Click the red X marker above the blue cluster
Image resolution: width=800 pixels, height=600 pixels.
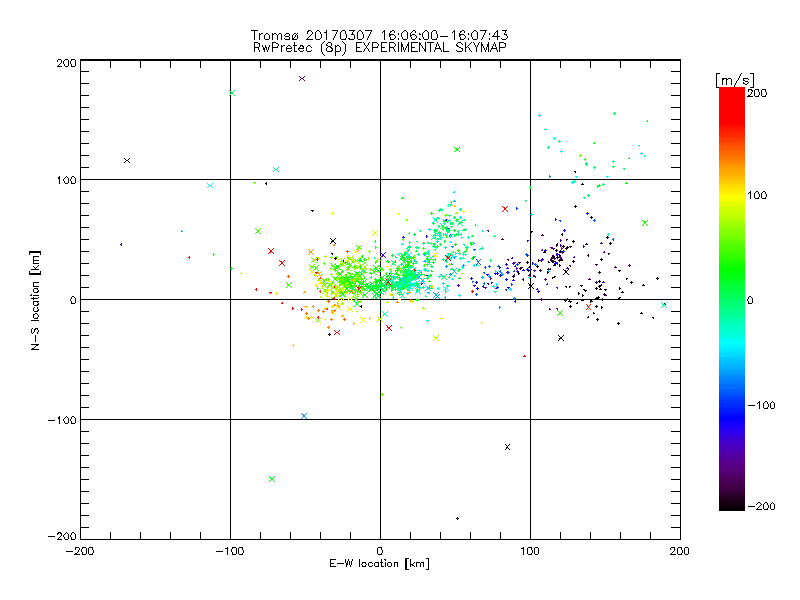click(x=505, y=209)
